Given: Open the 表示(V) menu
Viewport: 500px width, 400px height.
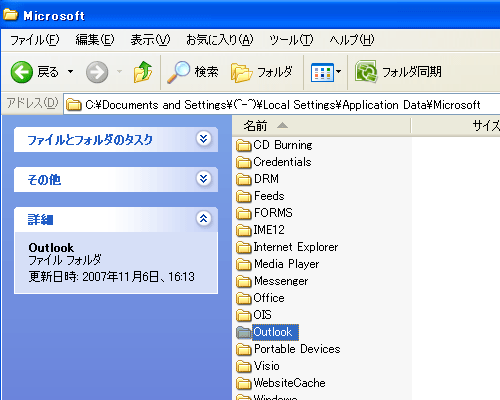Looking at the screenshot, I should [150, 40].
